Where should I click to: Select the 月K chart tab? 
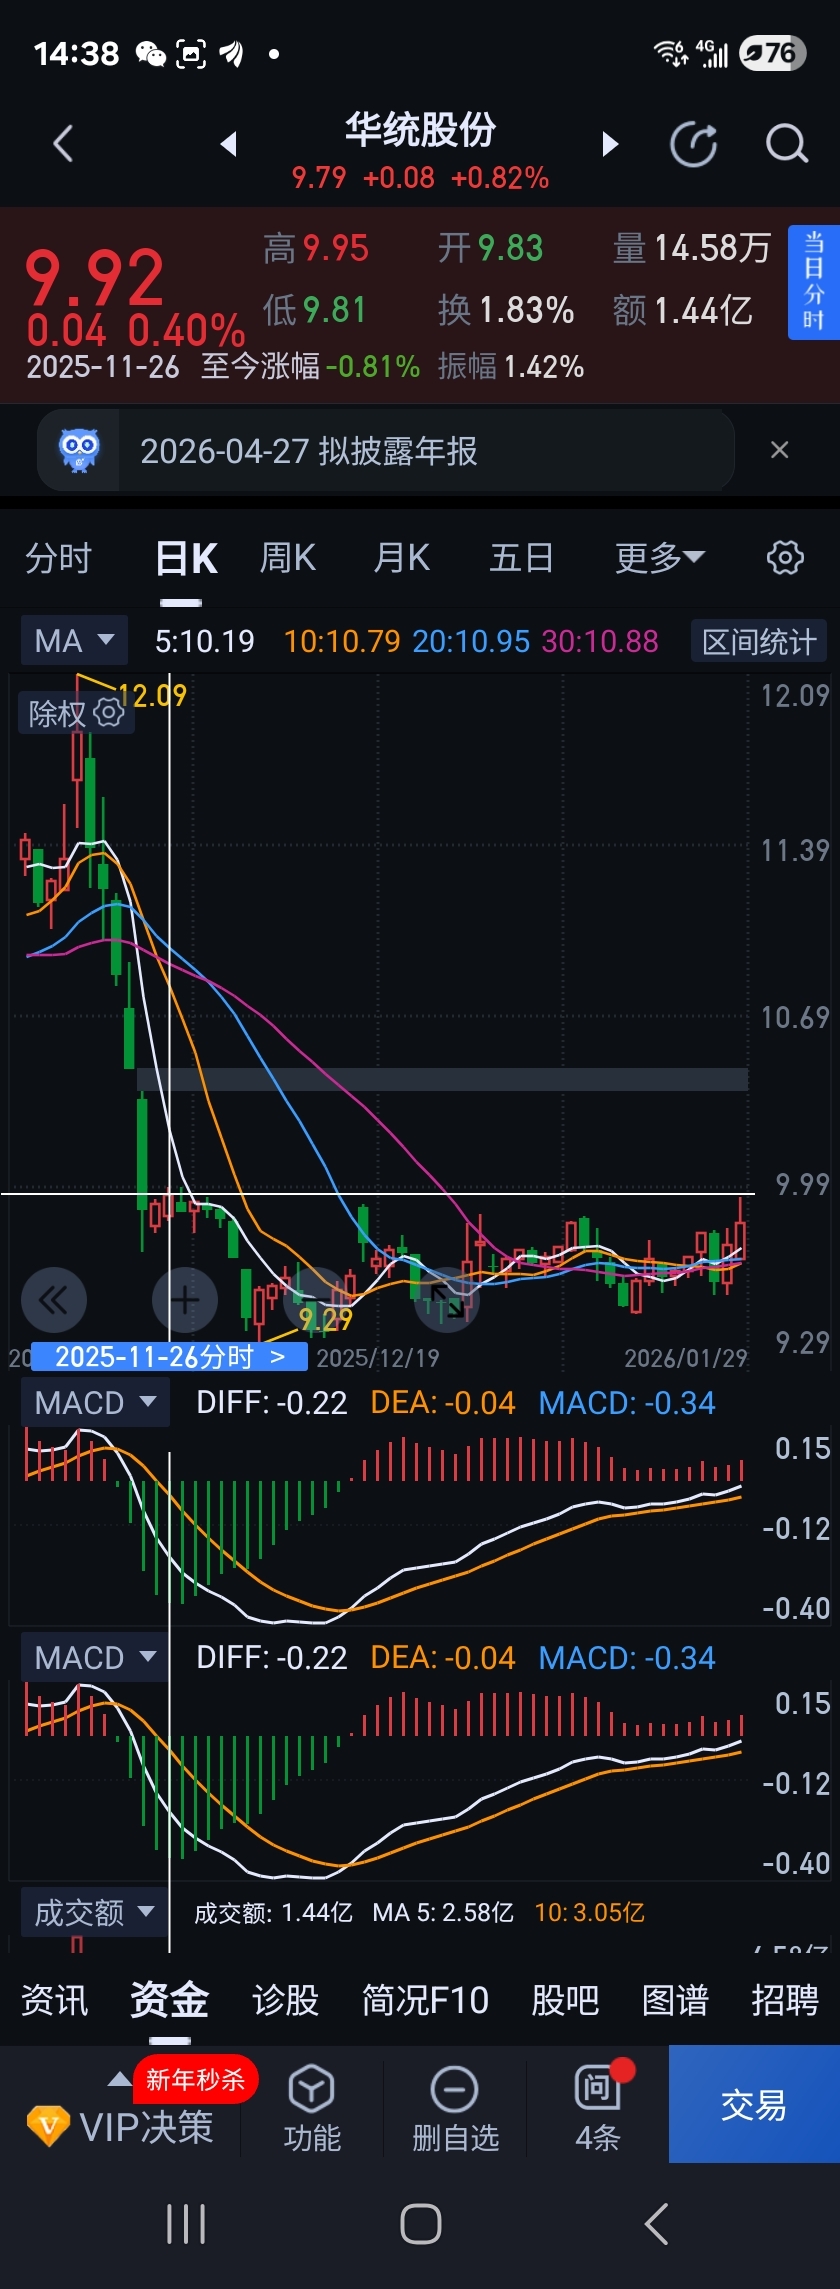[x=402, y=557]
